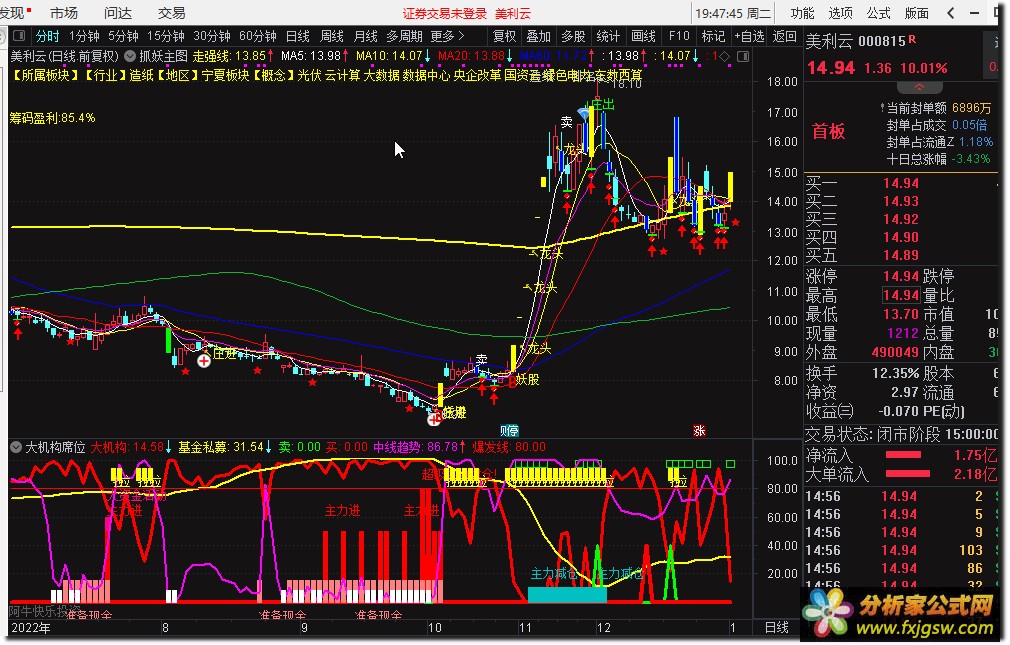Viewport: 1010px width, 645px height.
Task: Expand the 更多 periods list
Action: click(x=447, y=36)
